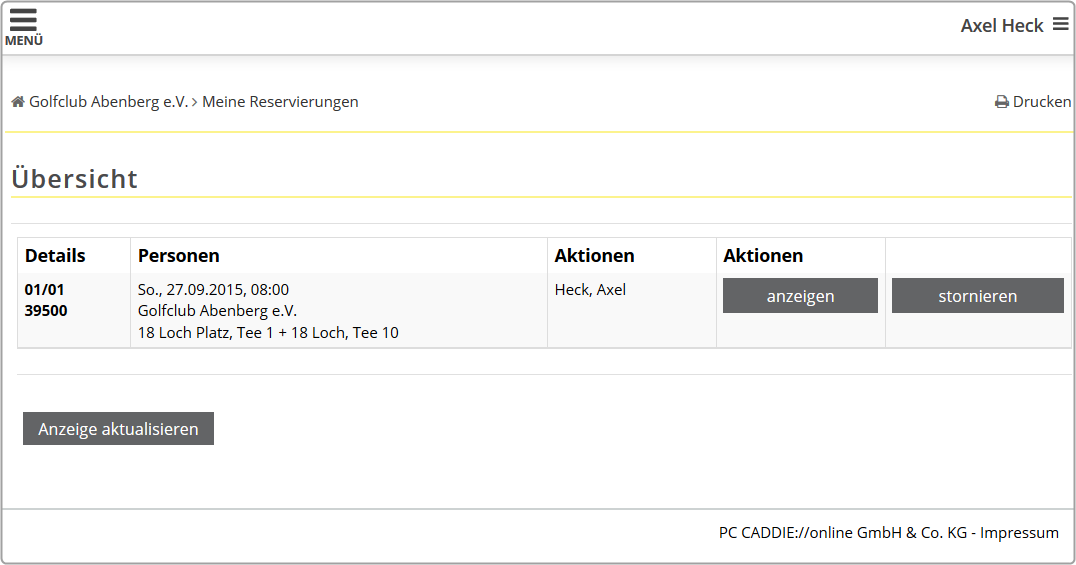Click the hamburger icon beside Axel Heck
The image size is (1076, 565).
click(1060, 24)
